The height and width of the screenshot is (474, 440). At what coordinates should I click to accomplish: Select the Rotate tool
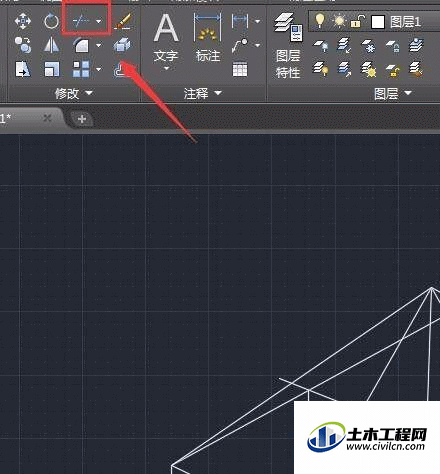51,21
